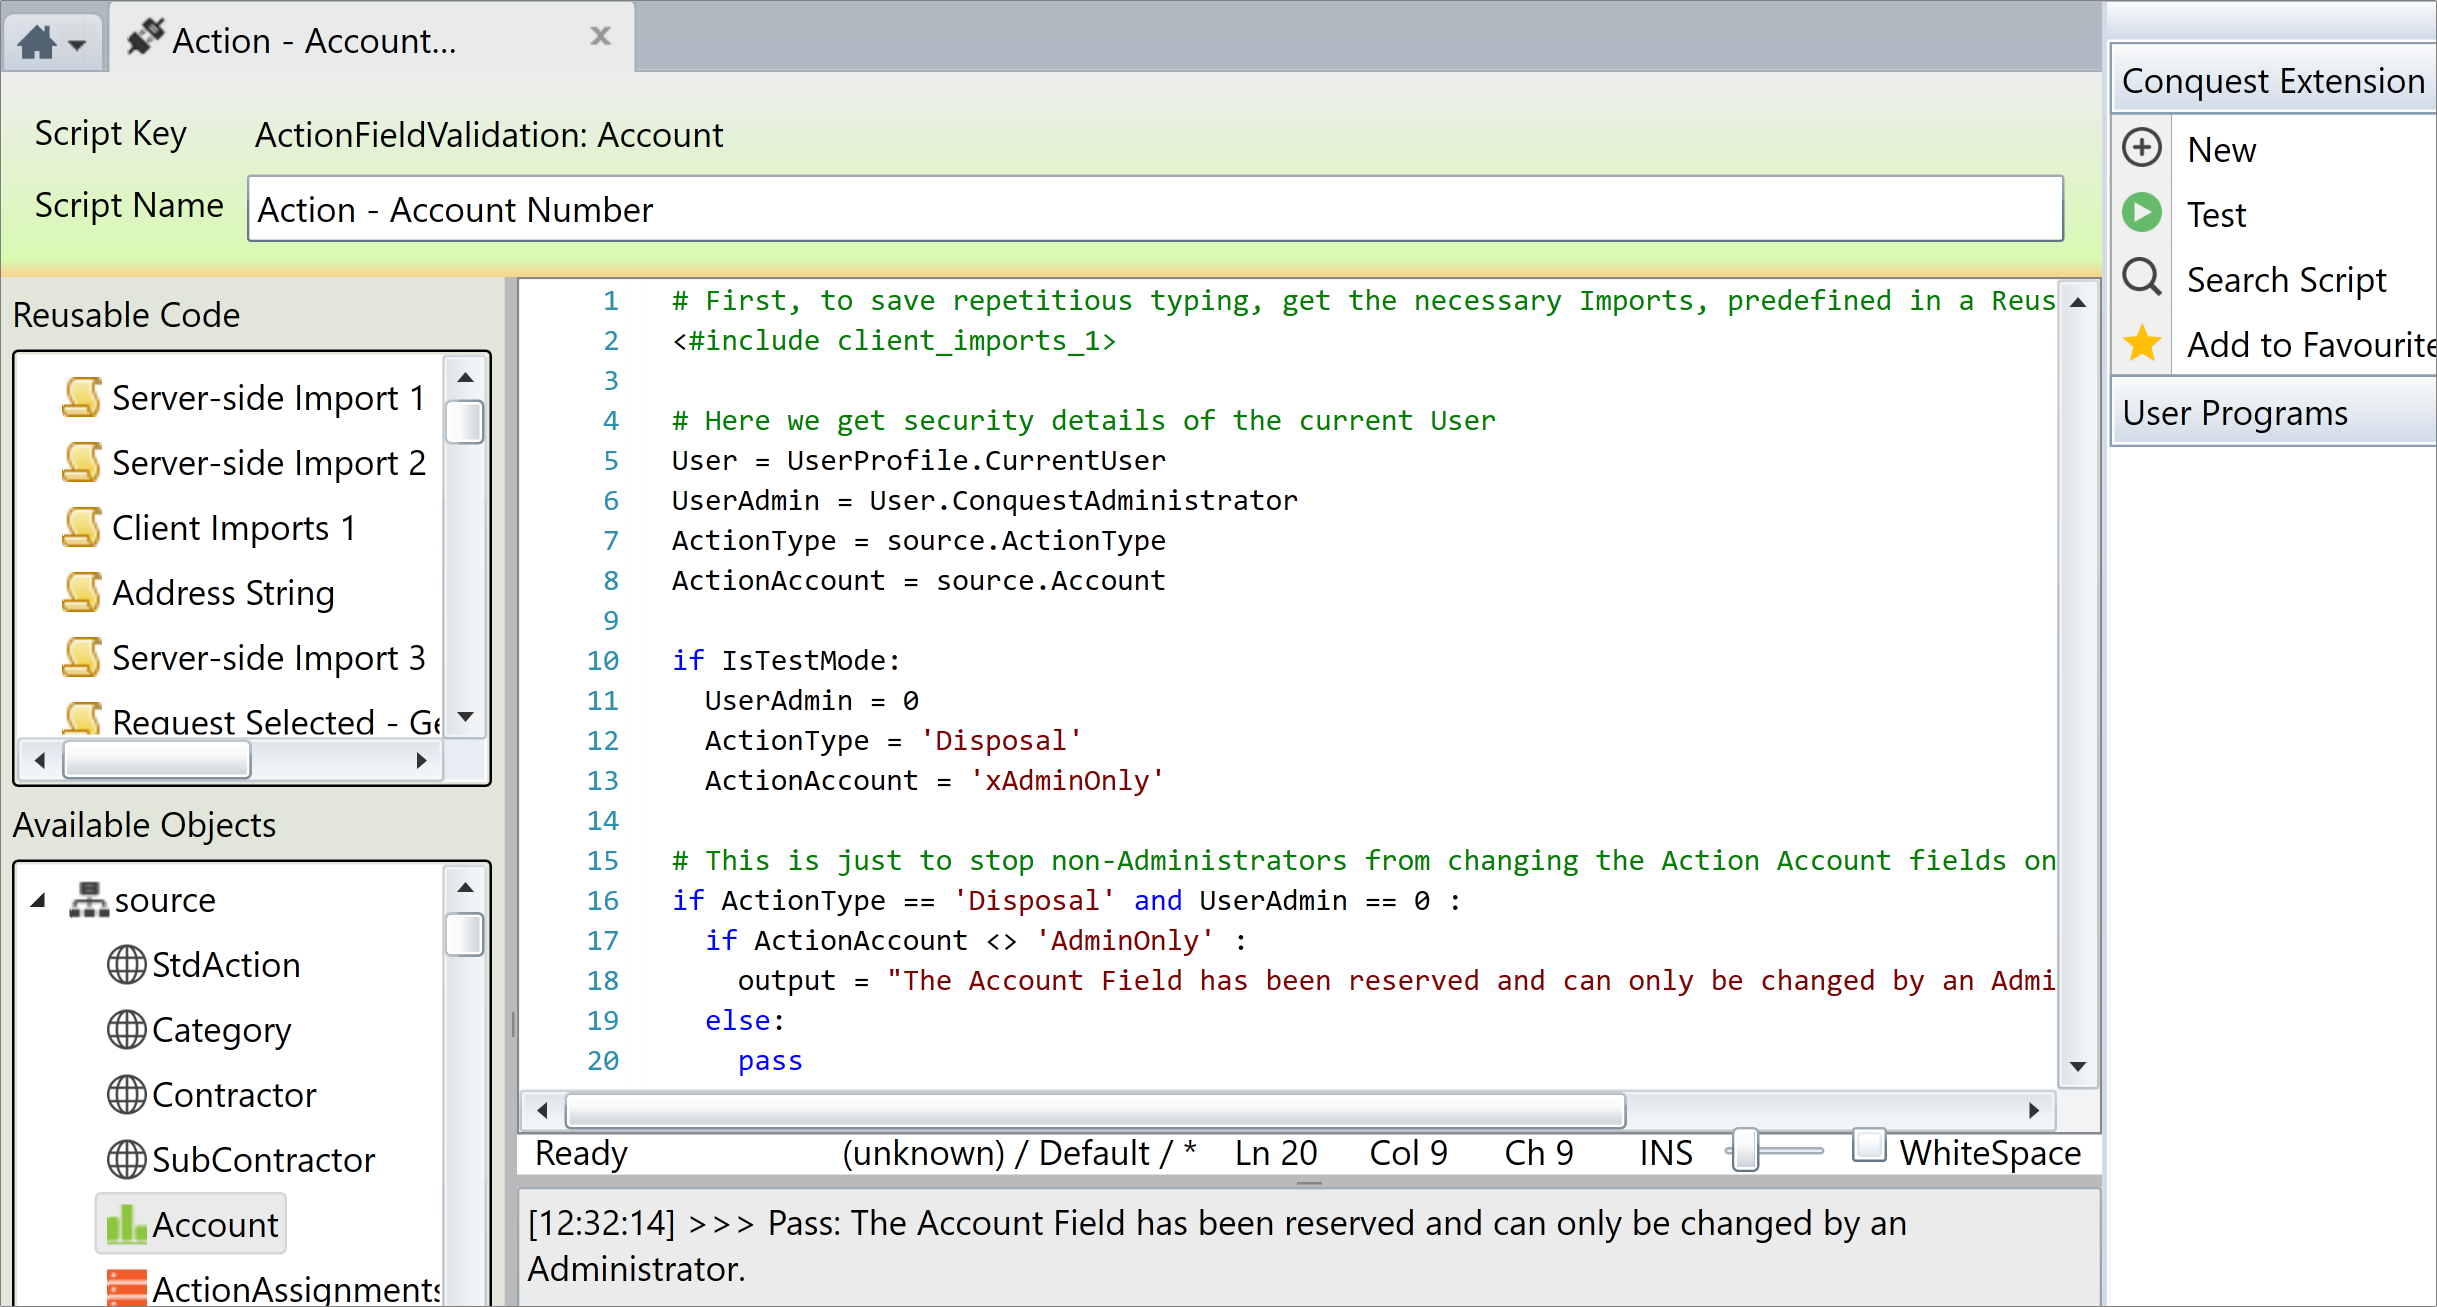This screenshot has width=2437, height=1307.
Task: Click the New plus icon
Action: 2142,149
